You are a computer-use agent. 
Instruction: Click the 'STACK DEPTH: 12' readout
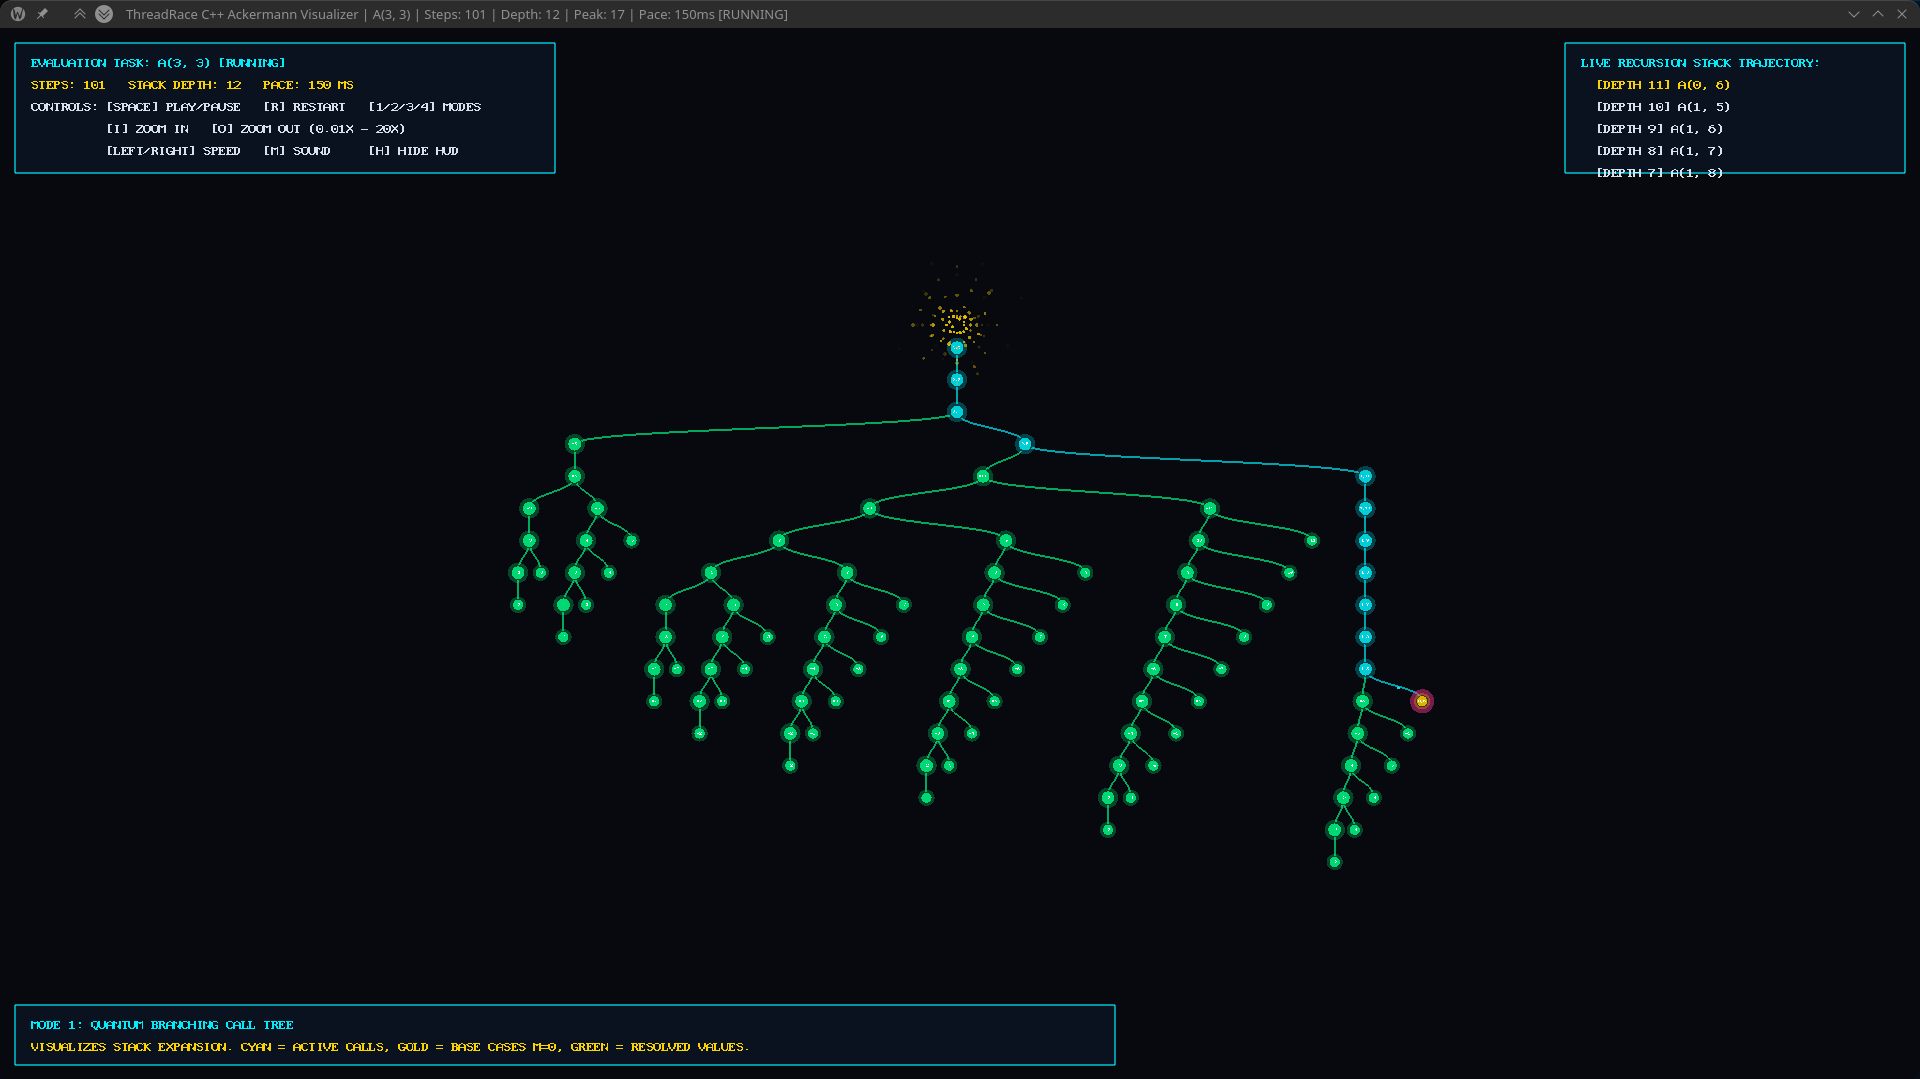pos(185,85)
